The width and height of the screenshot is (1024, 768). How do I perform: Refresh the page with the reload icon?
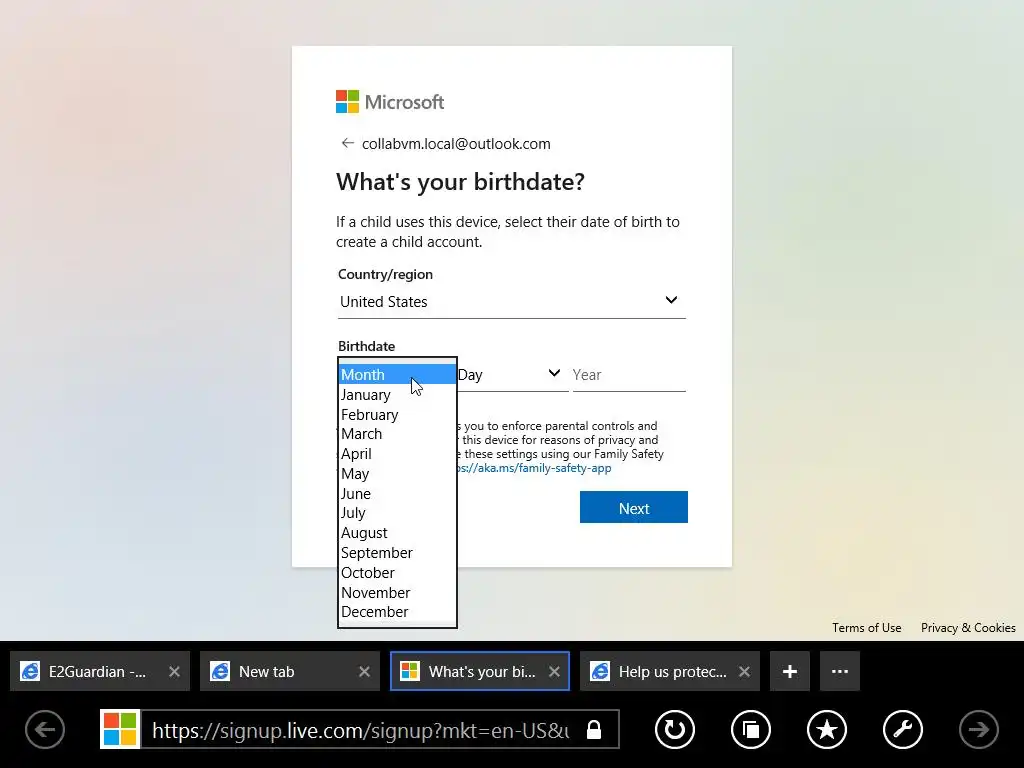[675, 729]
